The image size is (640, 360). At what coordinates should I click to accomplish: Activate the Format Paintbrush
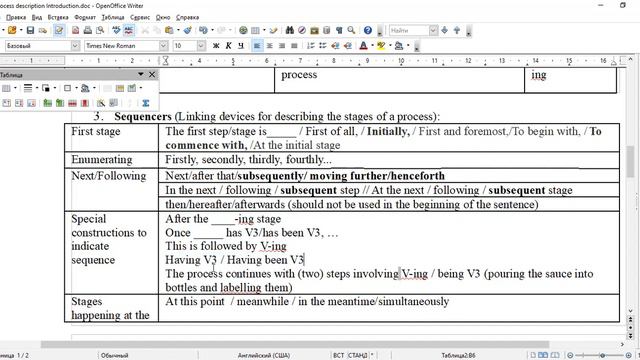(188, 30)
